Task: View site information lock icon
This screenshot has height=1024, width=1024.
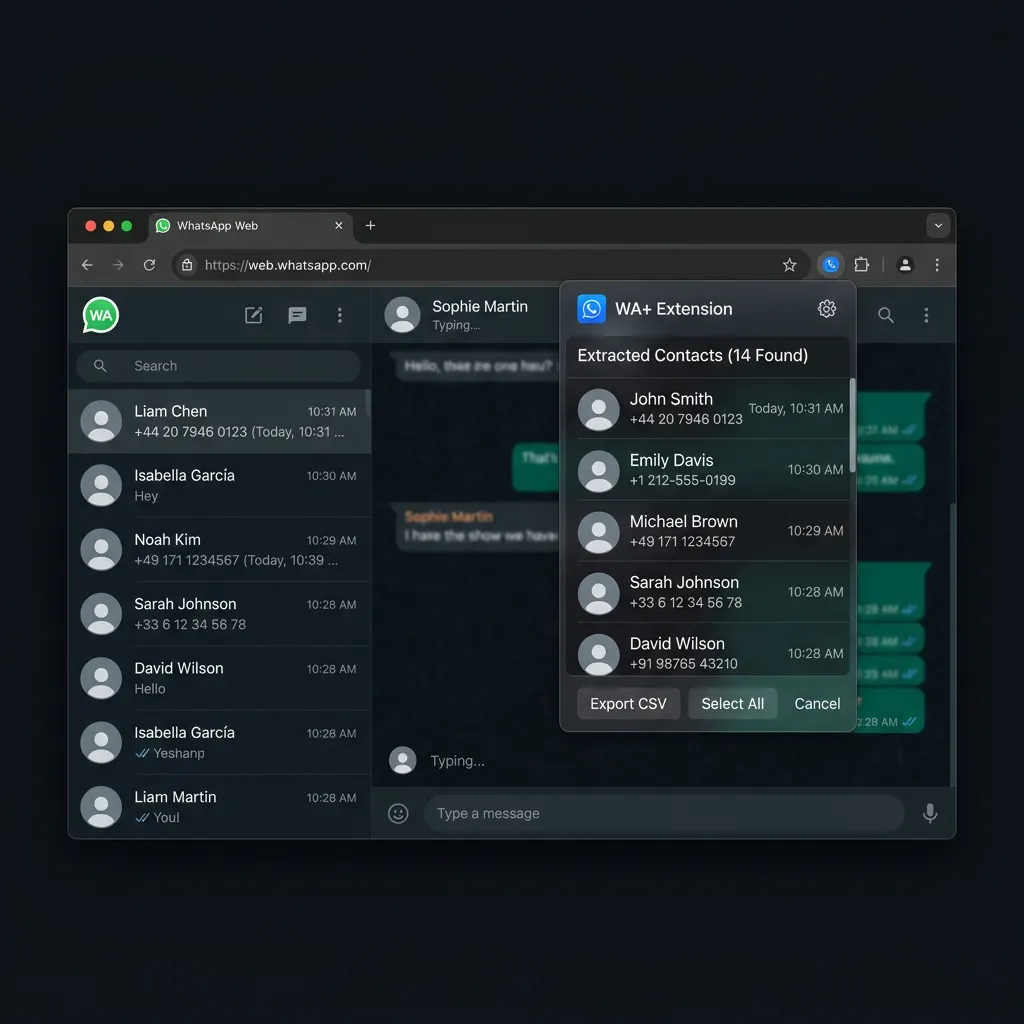Action: tap(187, 264)
